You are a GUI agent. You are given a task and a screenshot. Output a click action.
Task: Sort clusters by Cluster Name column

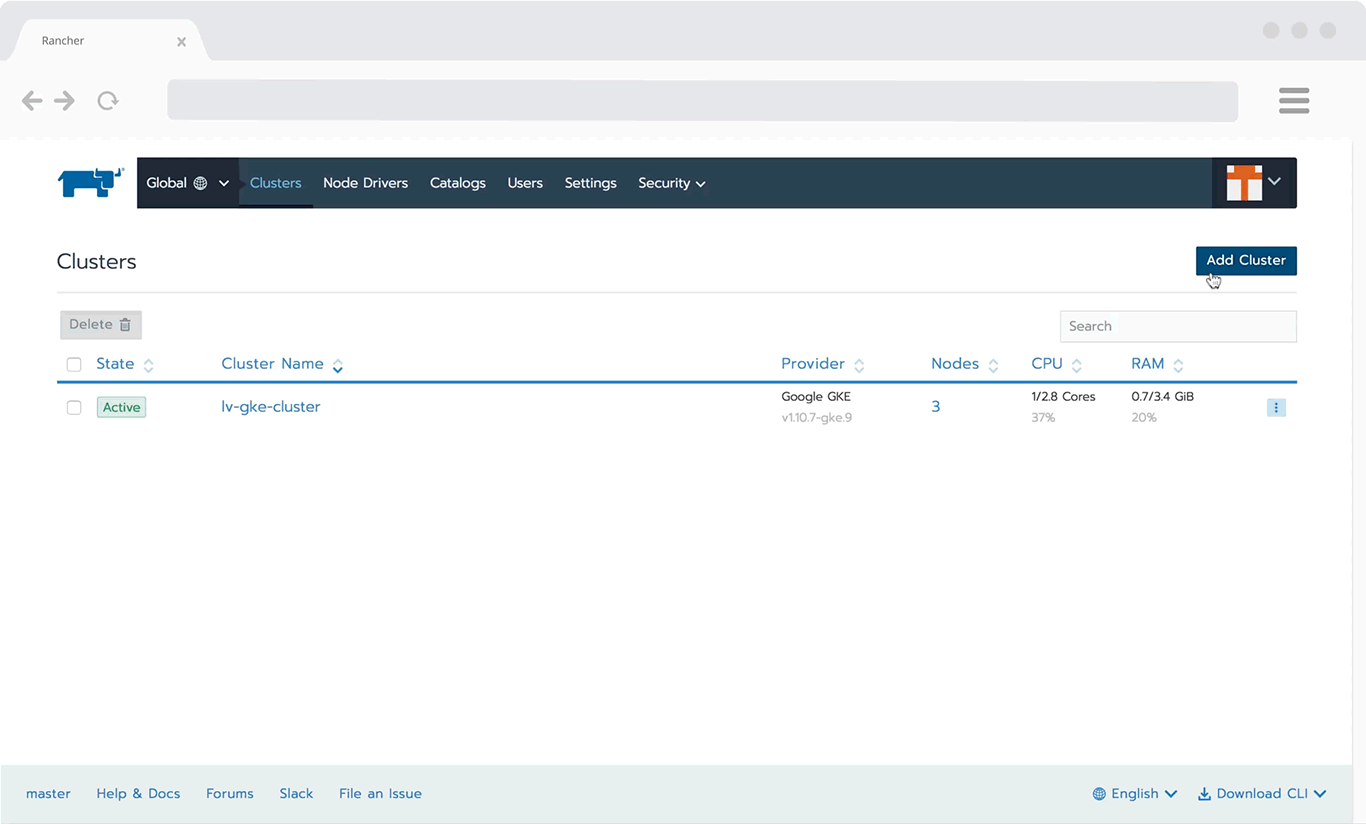pyautogui.click(x=282, y=364)
